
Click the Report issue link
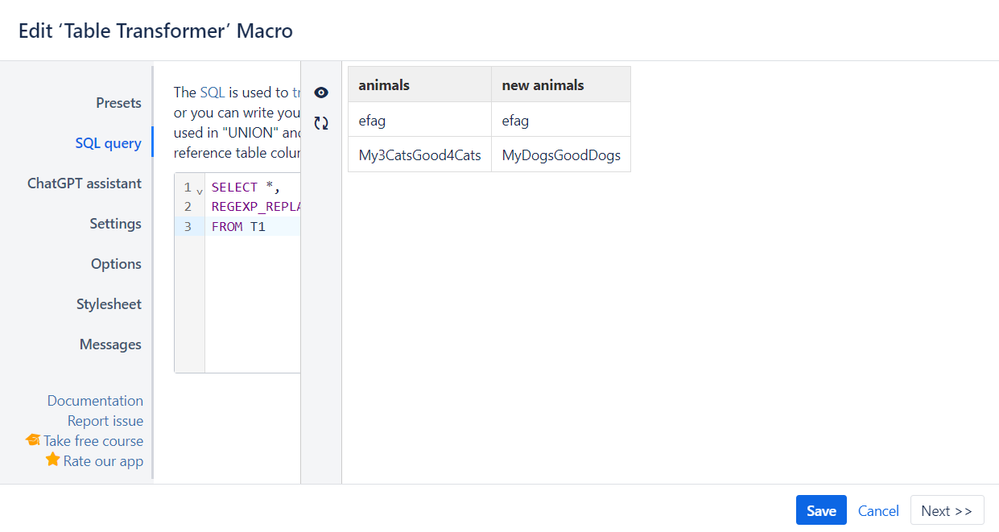tap(105, 421)
